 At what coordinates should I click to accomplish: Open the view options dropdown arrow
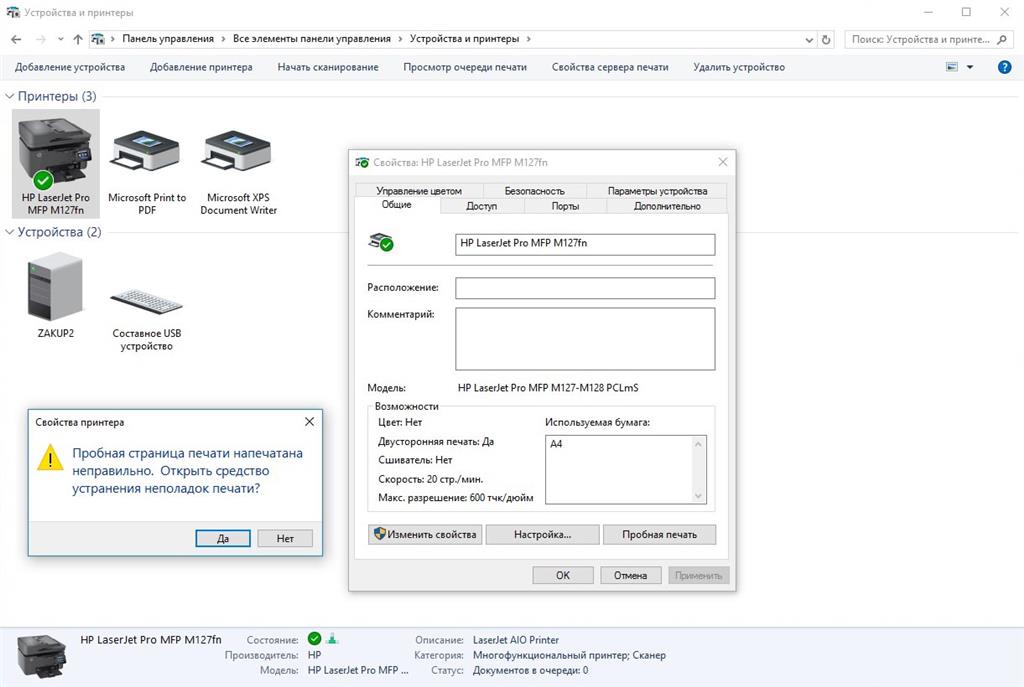pyautogui.click(x=970, y=67)
